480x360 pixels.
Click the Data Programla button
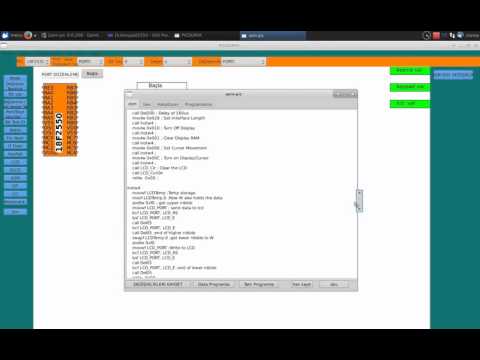[x=214, y=284]
